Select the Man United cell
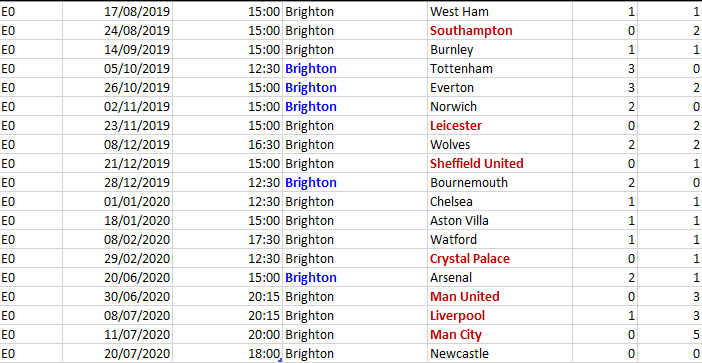 click(x=500, y=297)
